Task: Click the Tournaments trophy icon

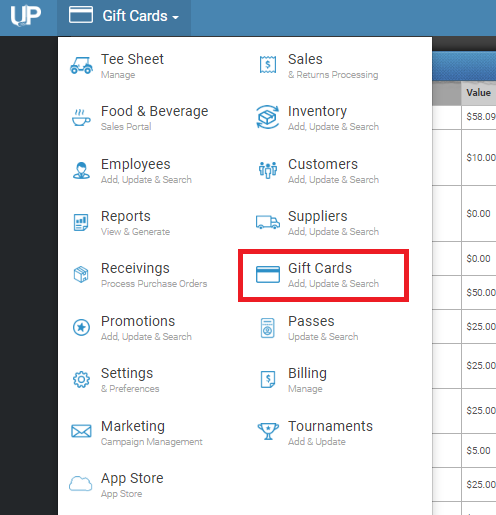Action: (x=268, y=431)
